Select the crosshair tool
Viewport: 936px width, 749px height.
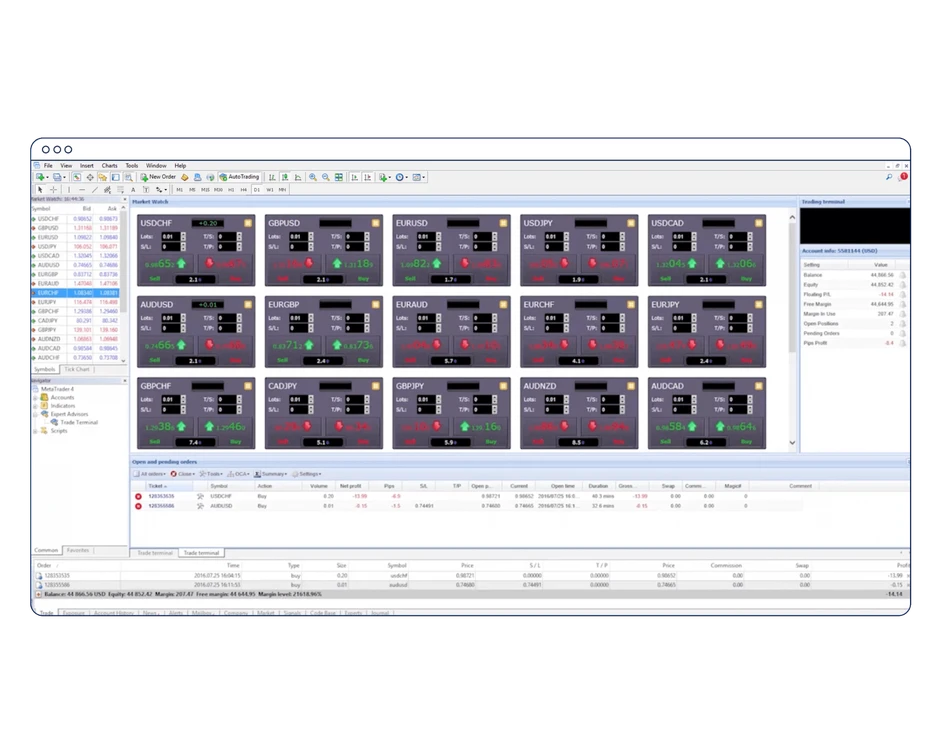(x=54, y=190)
